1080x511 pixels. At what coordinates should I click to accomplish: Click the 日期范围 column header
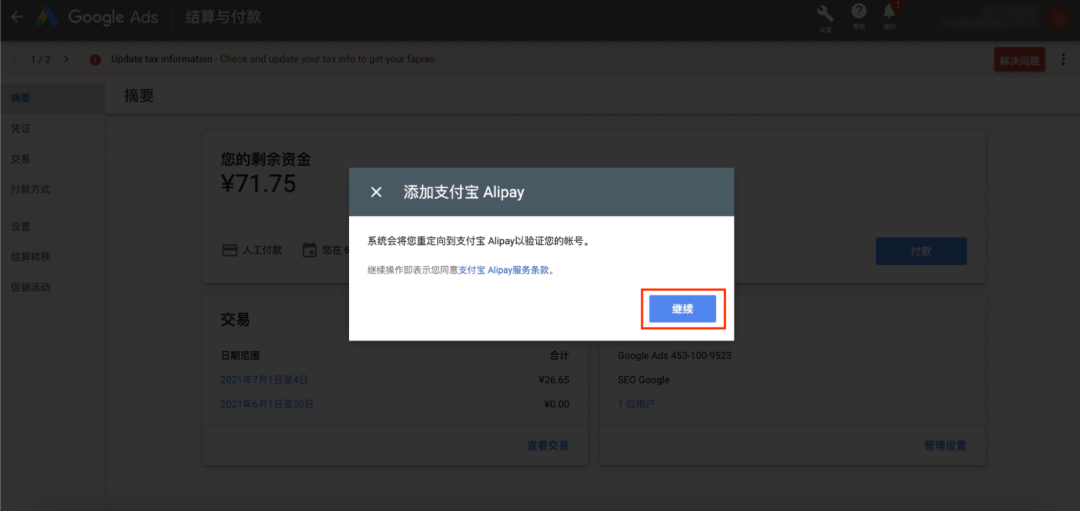click(x=240, y=356)
